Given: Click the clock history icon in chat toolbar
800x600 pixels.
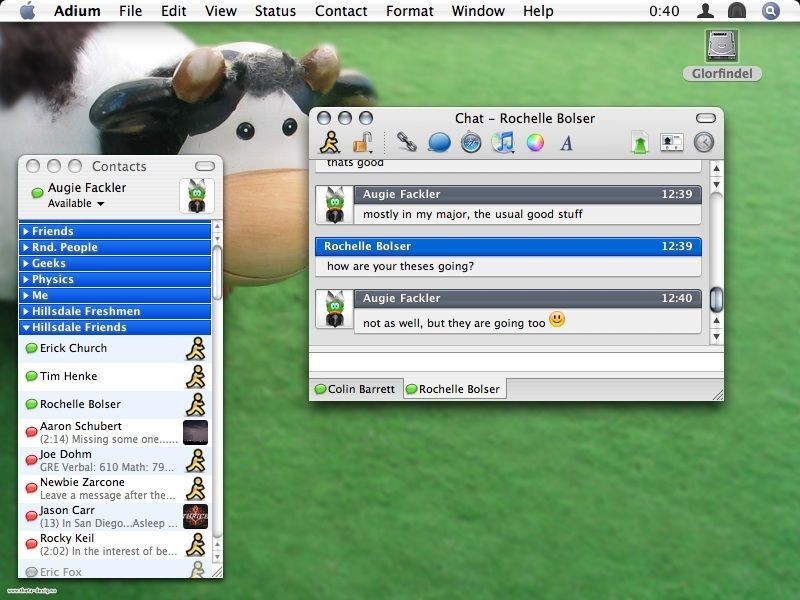Looking at the screenshot, I should [x=704, y=143].
